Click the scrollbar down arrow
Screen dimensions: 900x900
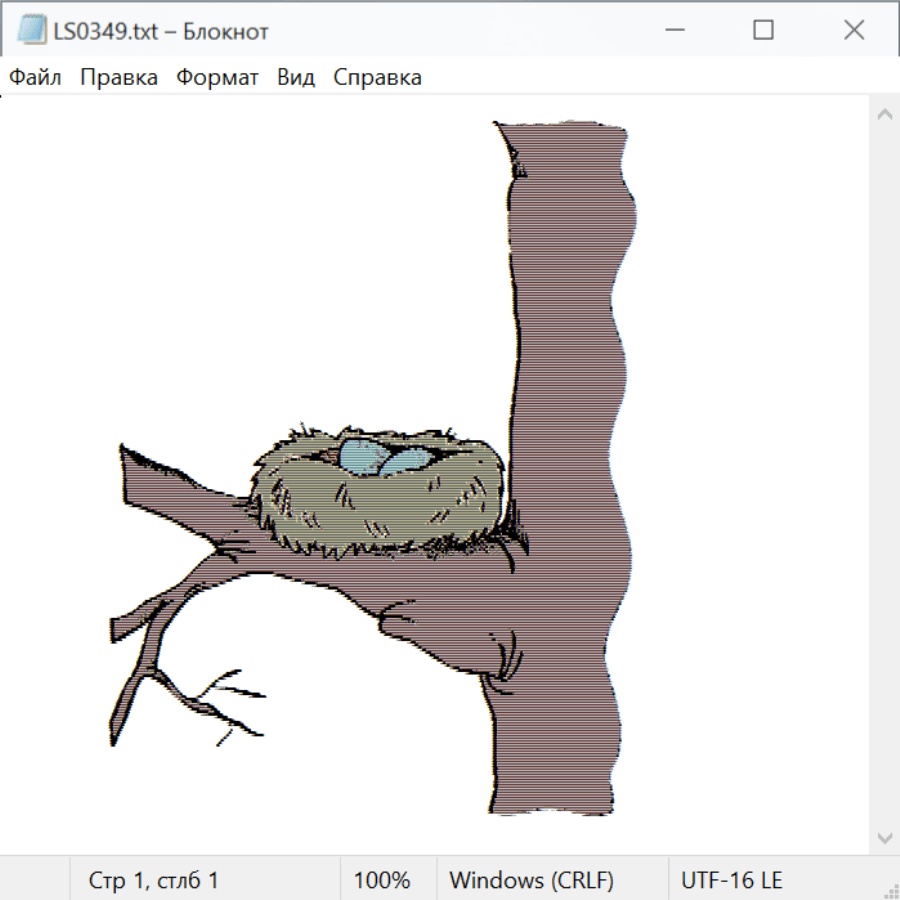[884, 836]
